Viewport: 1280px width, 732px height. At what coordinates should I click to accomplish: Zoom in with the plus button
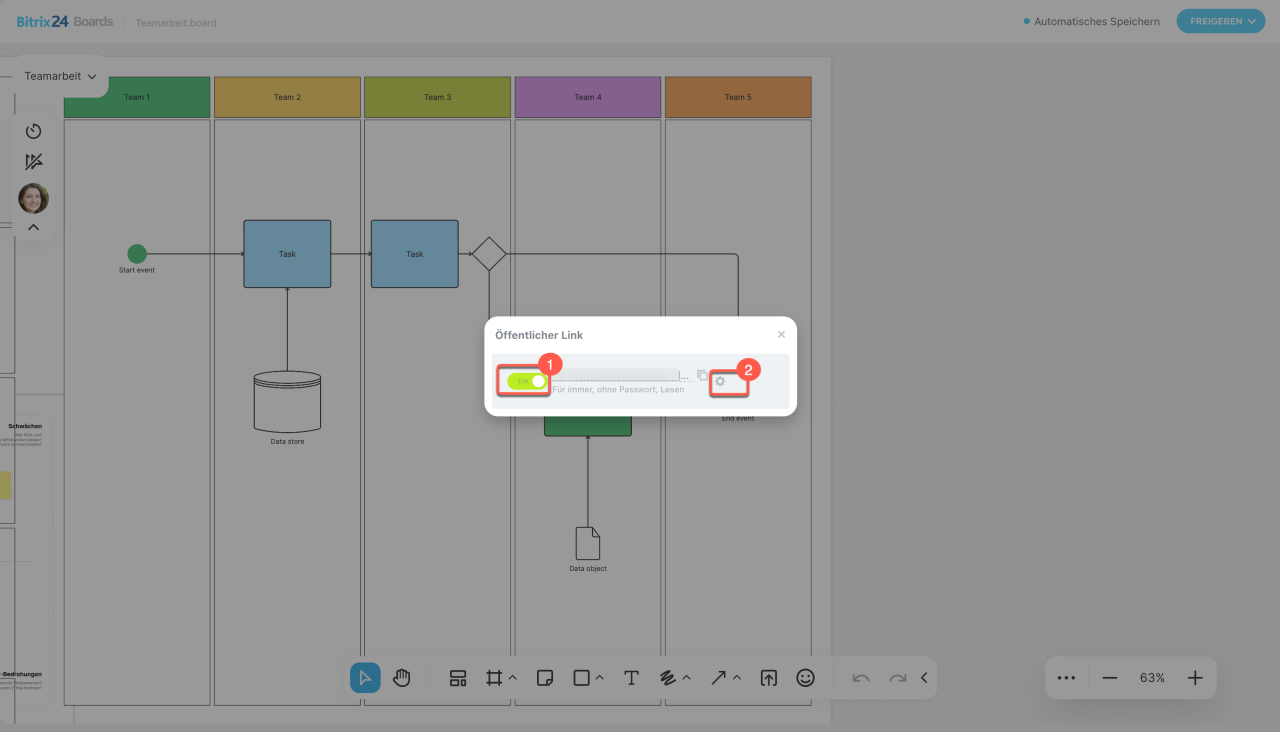[x=1195, y=678]
